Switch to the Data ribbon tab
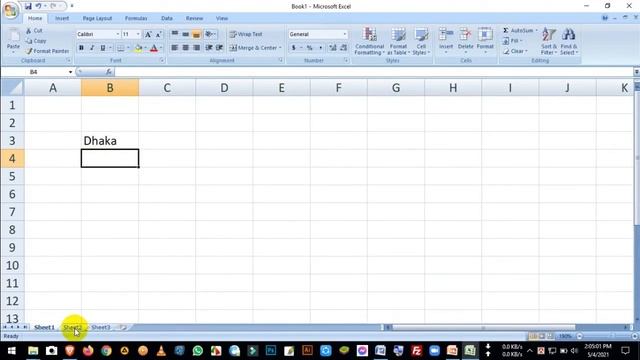640x360 pixels. pyautogui.click(x=167, y=18)
